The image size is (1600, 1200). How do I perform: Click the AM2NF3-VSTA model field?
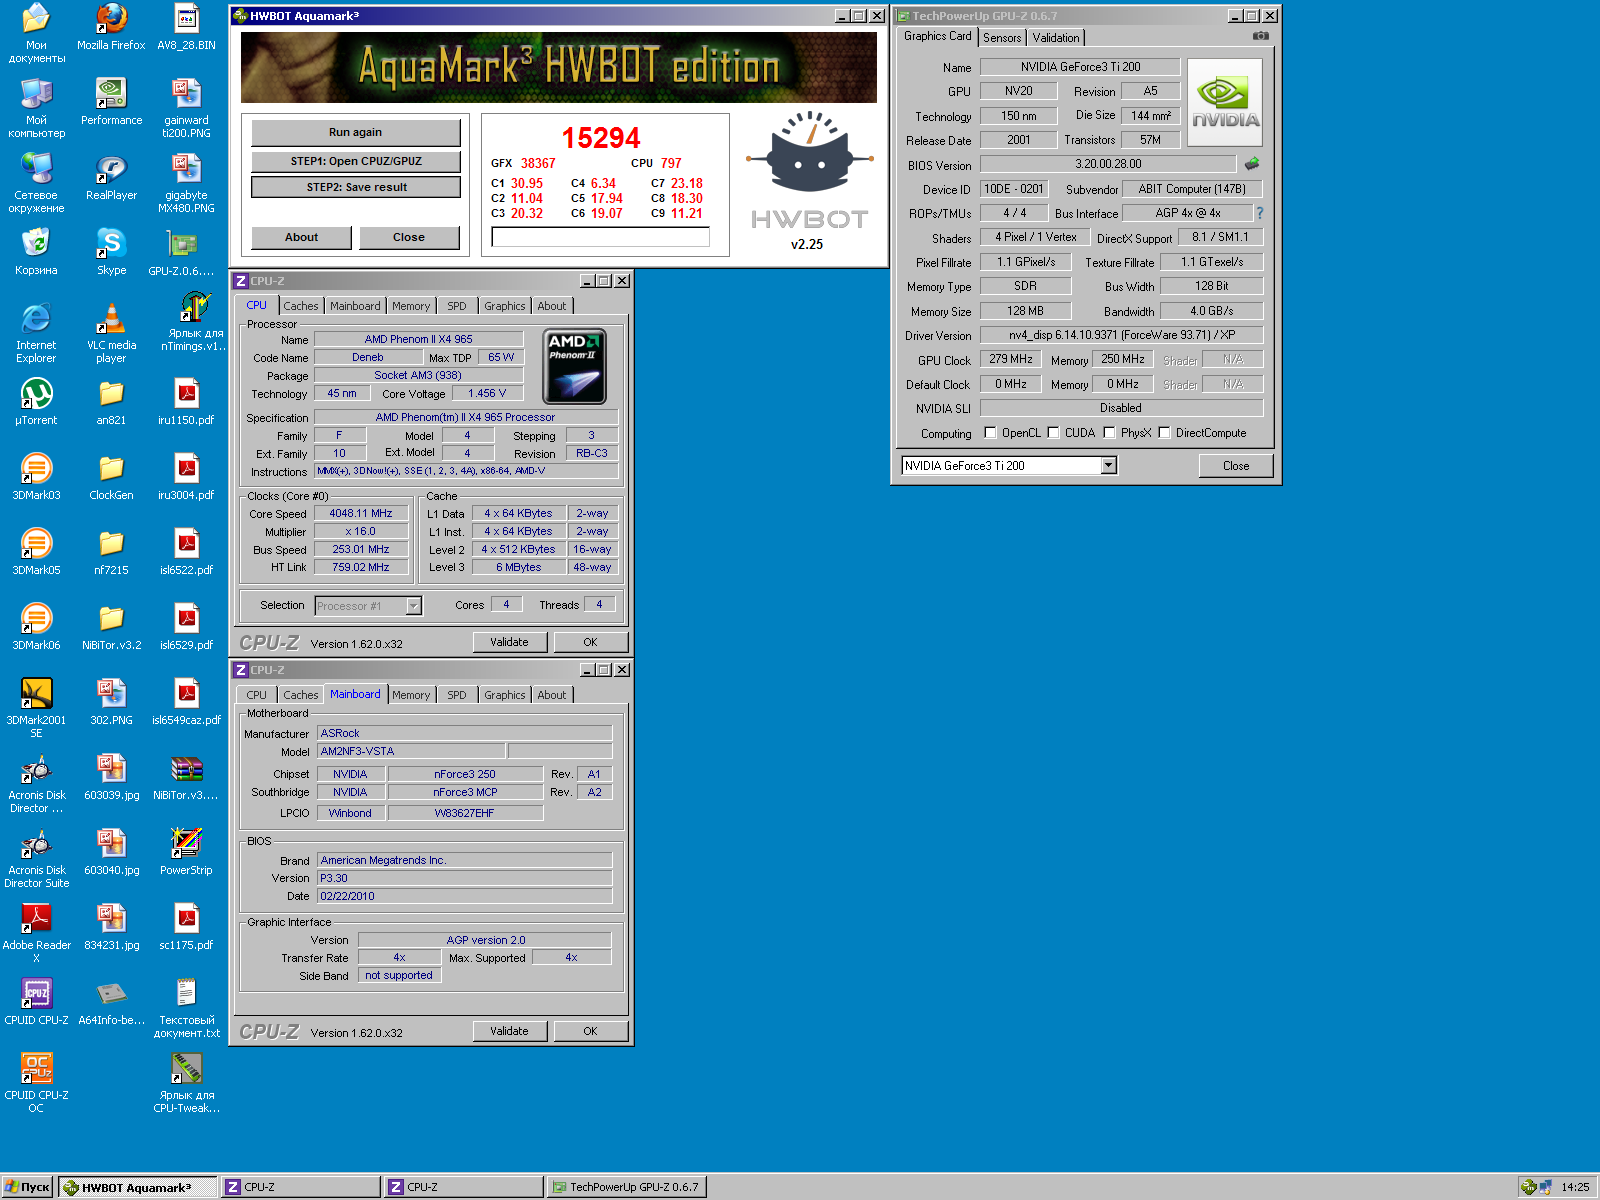pyautogui.click(x=411, y=751)
